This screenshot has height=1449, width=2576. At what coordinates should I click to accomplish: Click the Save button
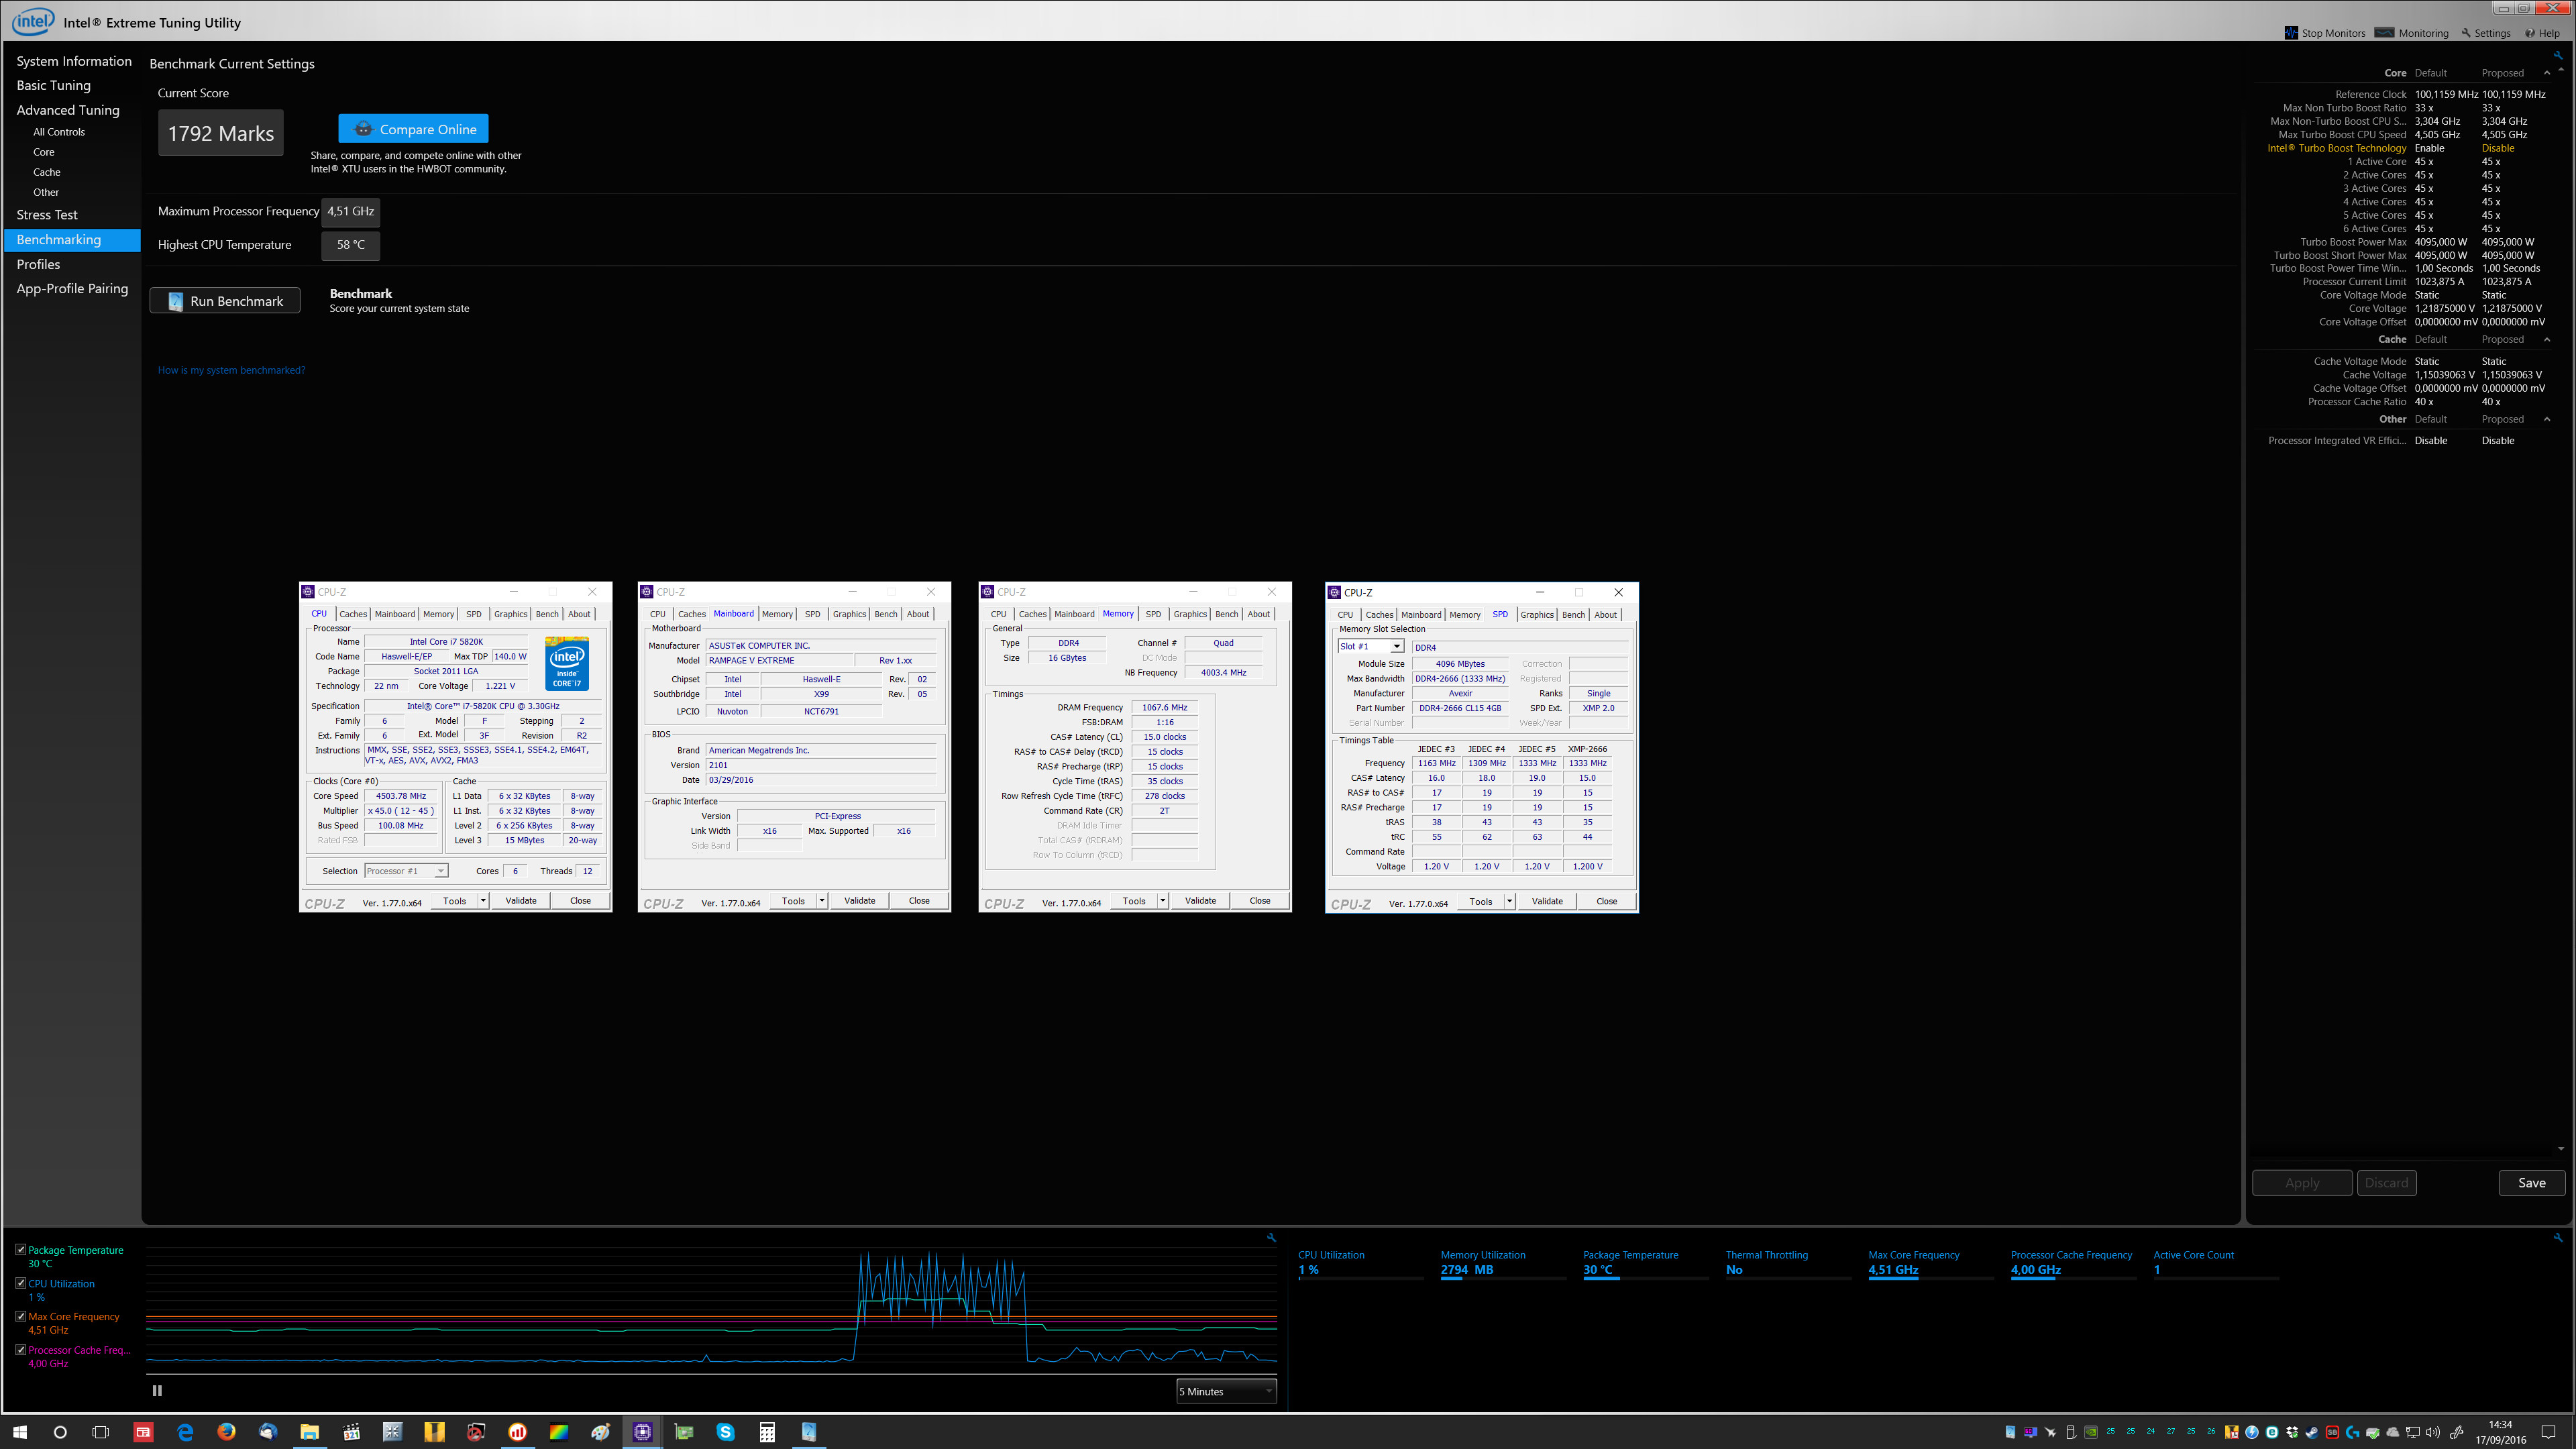pyautogui.click(x=2531, y=1182)
